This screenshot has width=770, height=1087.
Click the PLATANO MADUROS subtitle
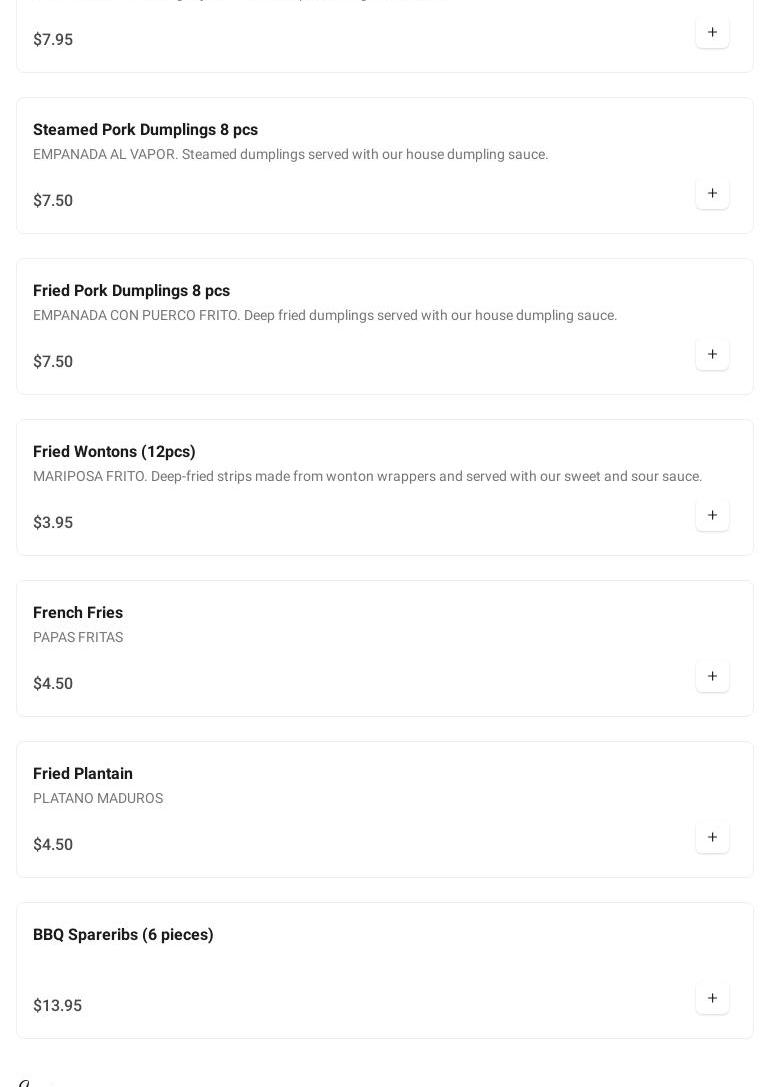[98, 799]
